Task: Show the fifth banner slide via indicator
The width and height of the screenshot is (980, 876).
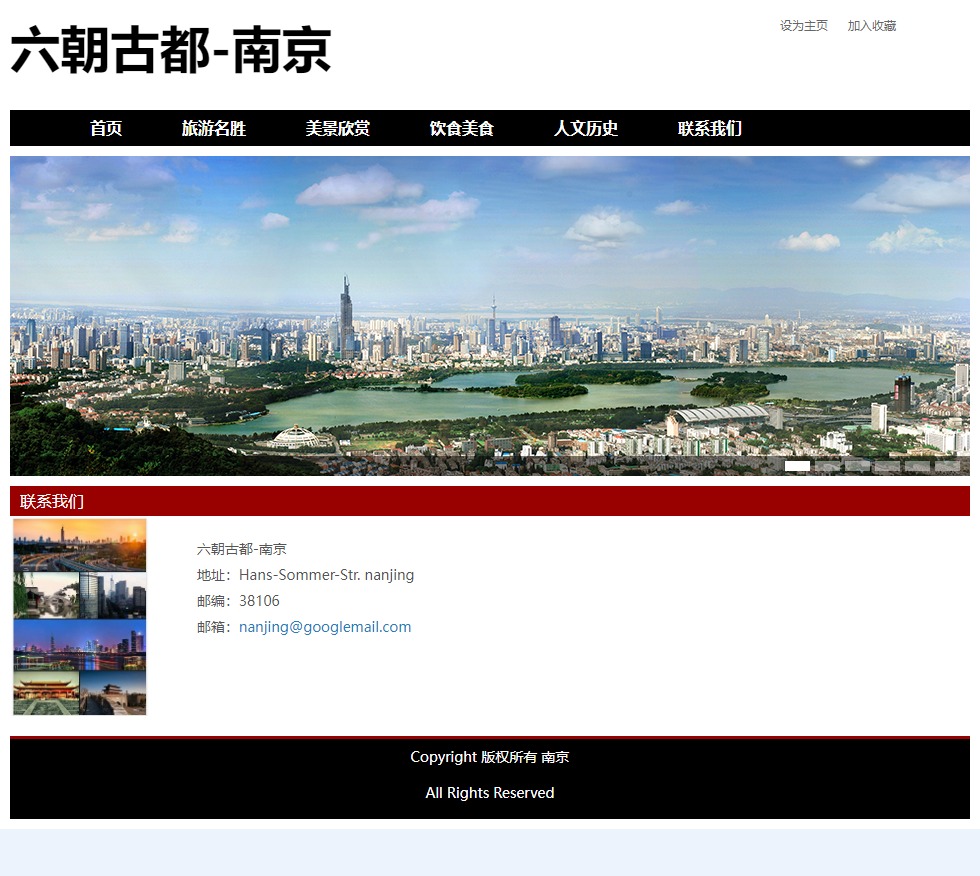Action: coord(917,466)
